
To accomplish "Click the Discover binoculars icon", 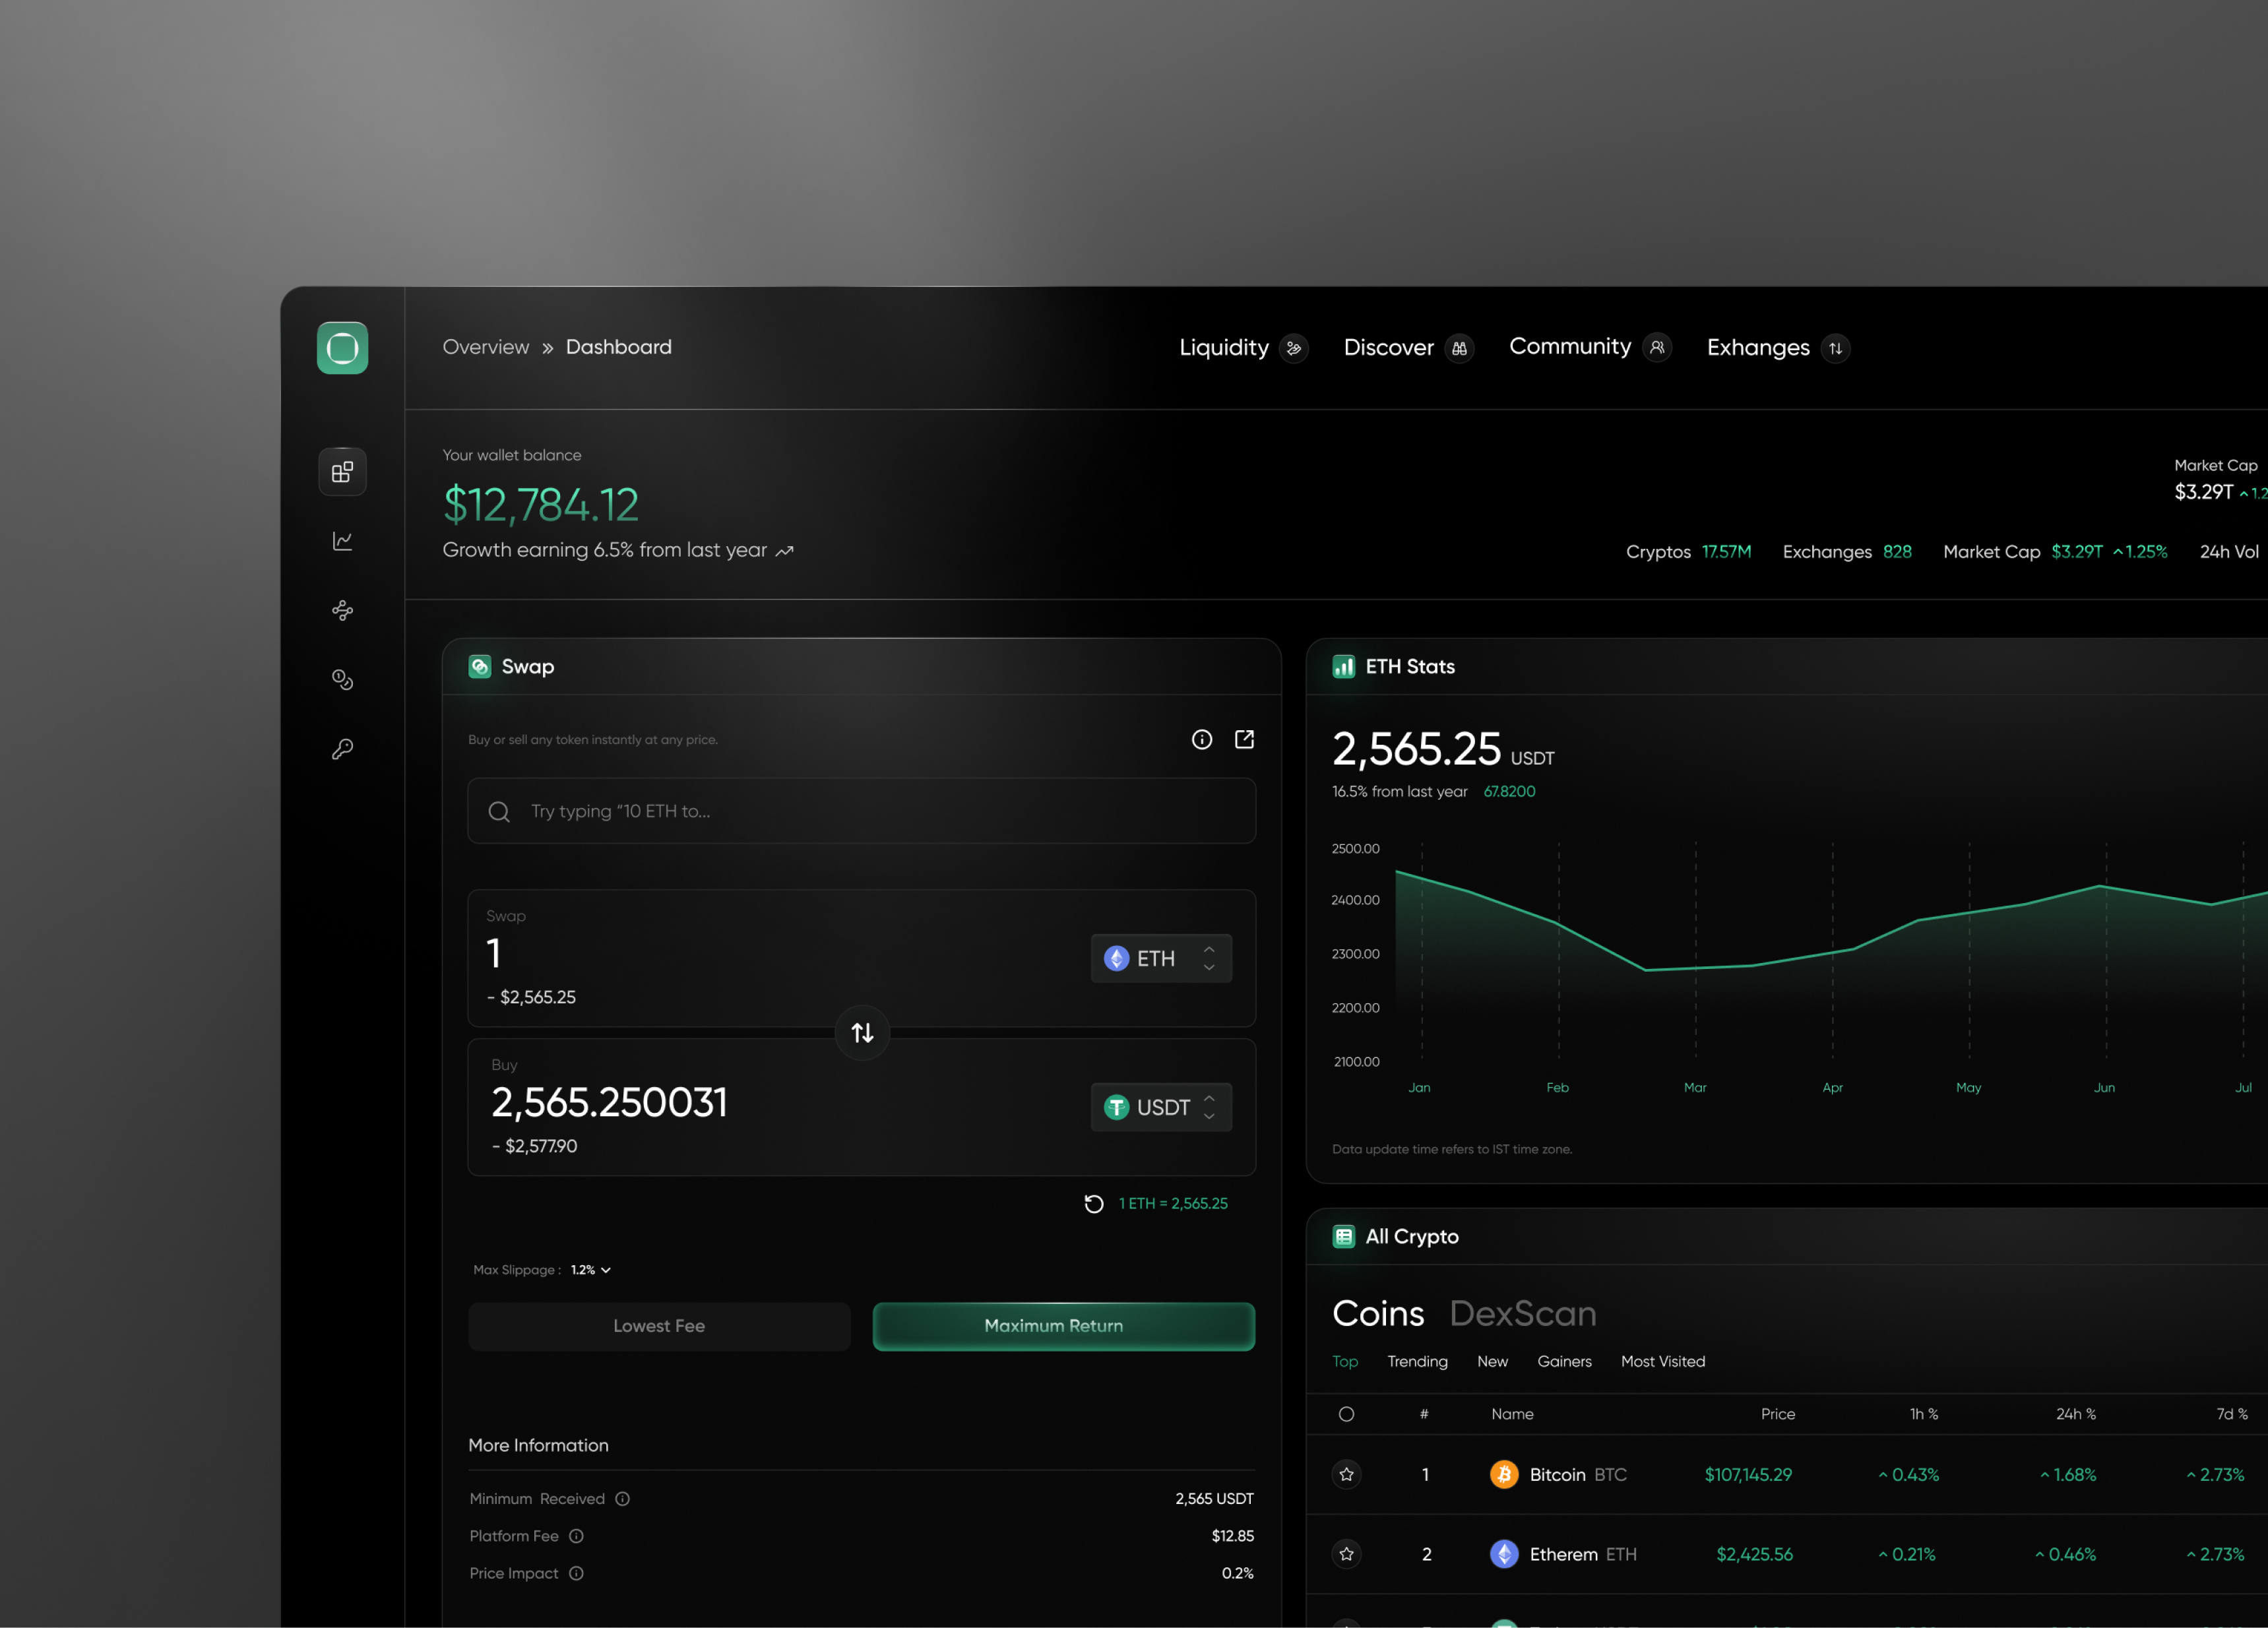I will pyautogui.click(x=1459, y=348).
